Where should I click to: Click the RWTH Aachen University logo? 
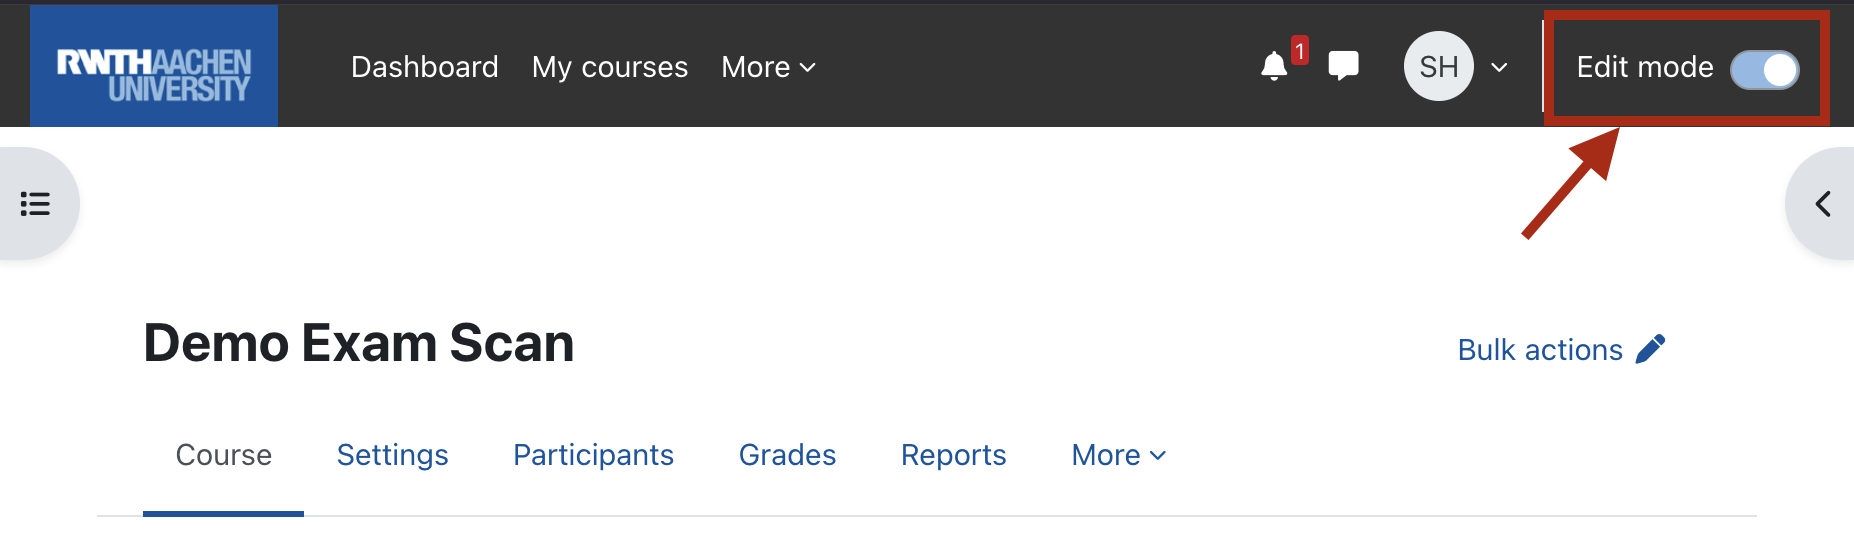tap(154, 66)
